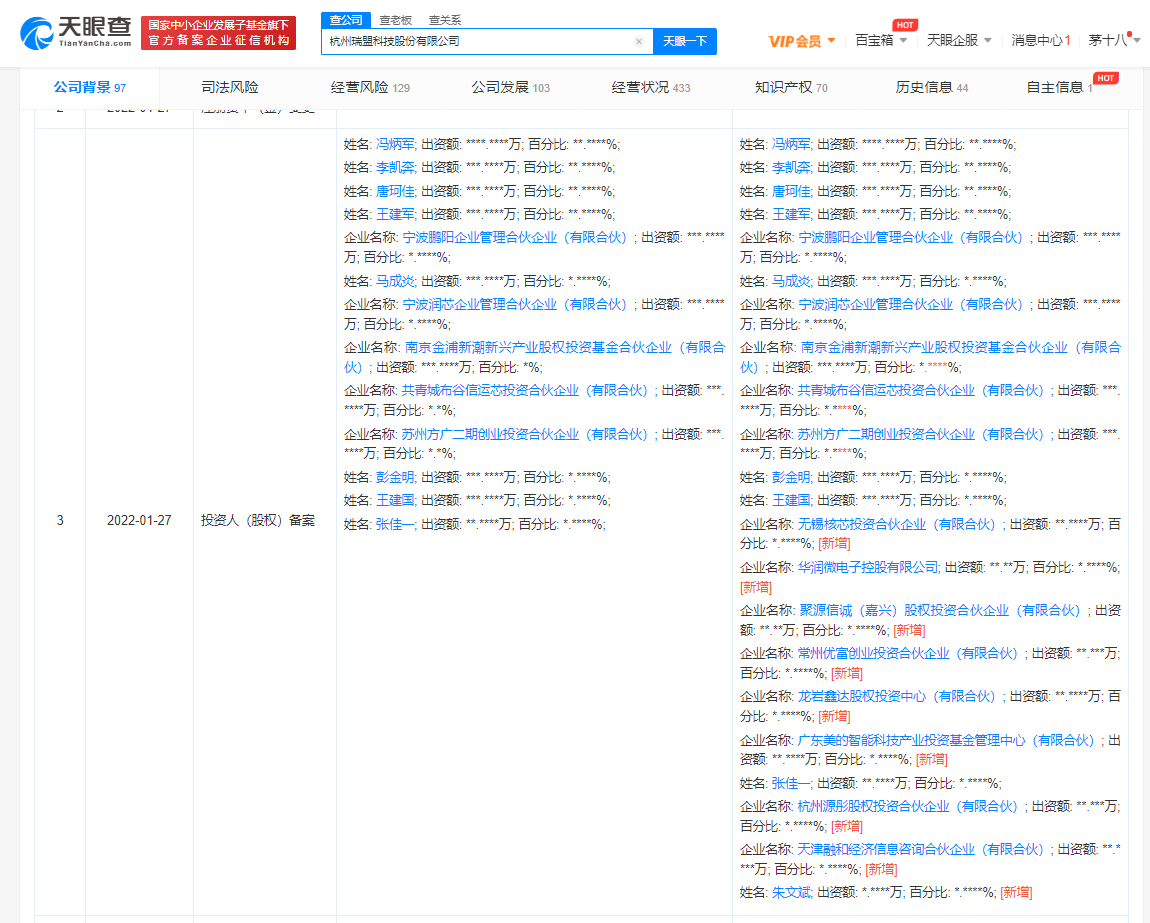Viewport: 1150px width, 923px height.
Task: Open 苏州方广二期创业投资合伙企业 in the before-change column
Action: tap(525, 434)
